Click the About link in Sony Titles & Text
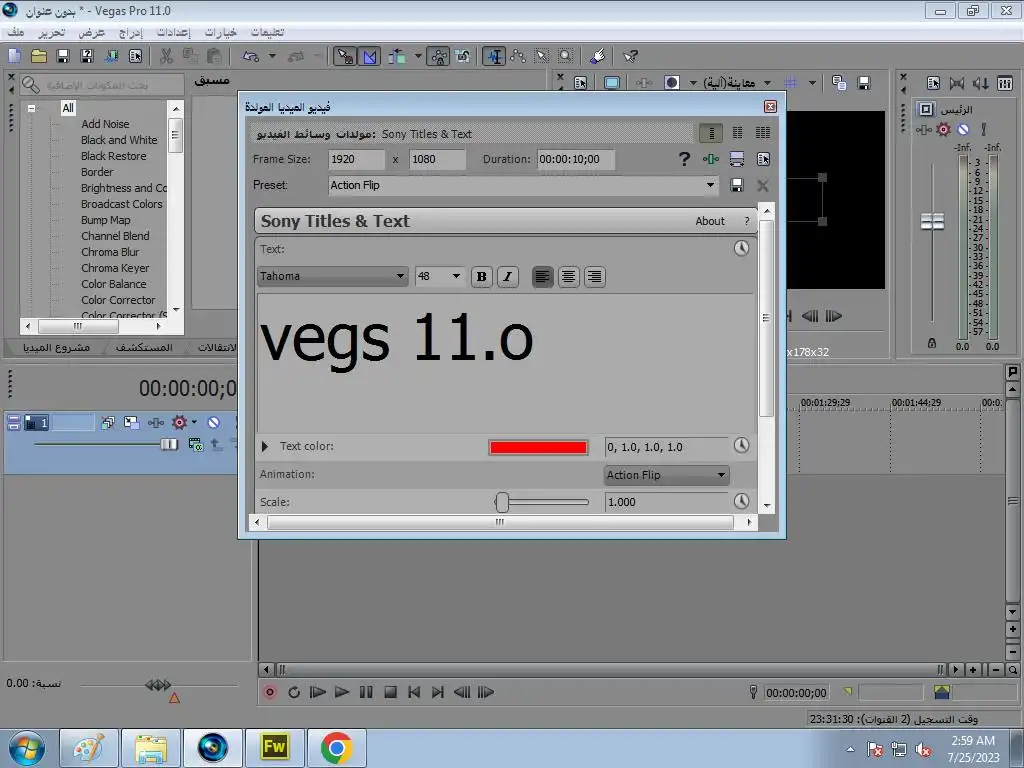This screenshot has width=1024, height=768. (710, 221)
